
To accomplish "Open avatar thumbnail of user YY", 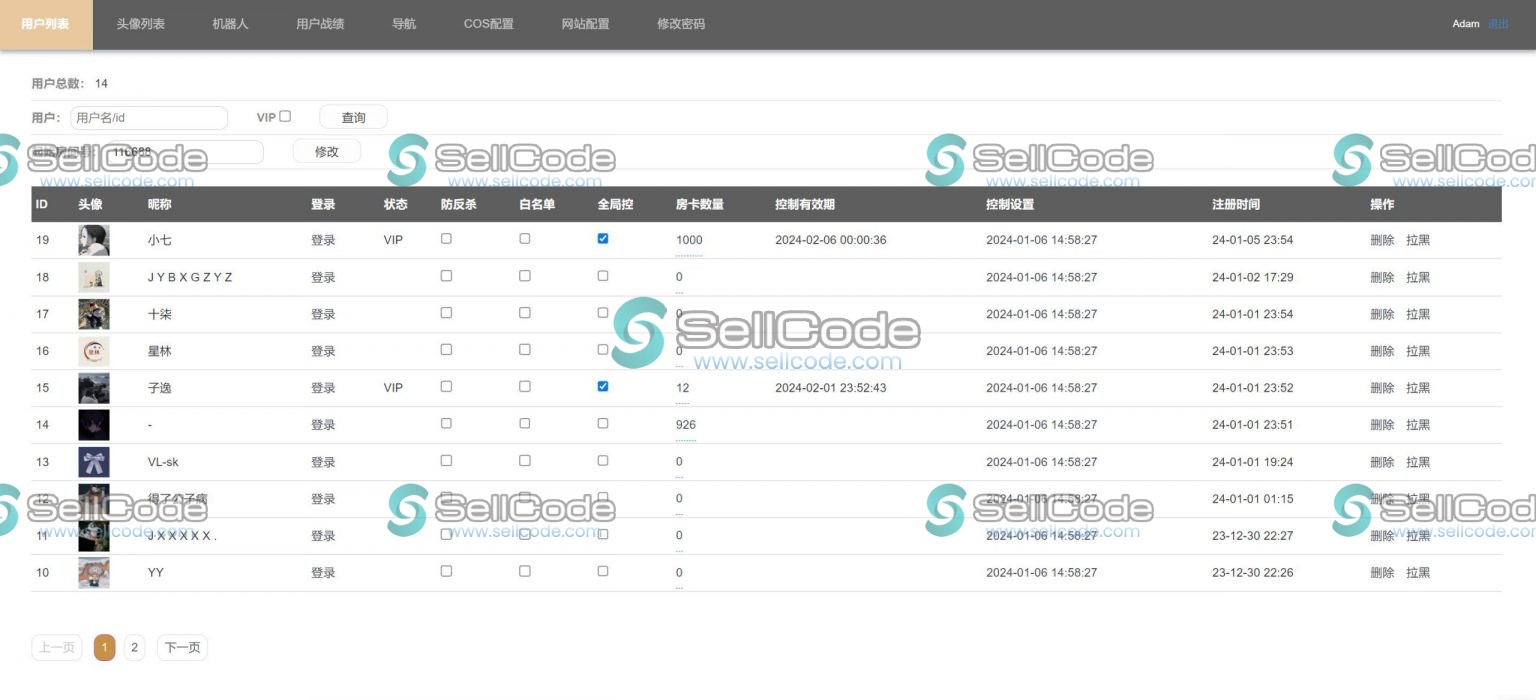I will point(94,573).
